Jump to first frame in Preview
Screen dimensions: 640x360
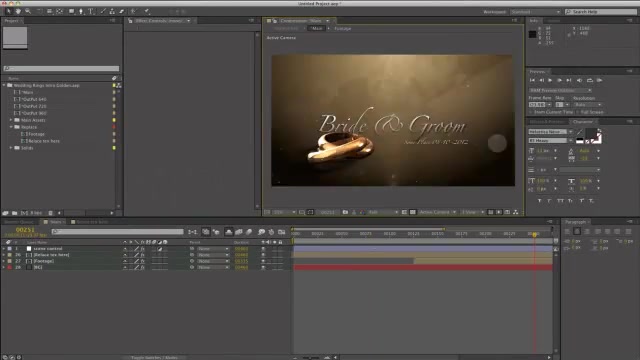click(532, 80)
